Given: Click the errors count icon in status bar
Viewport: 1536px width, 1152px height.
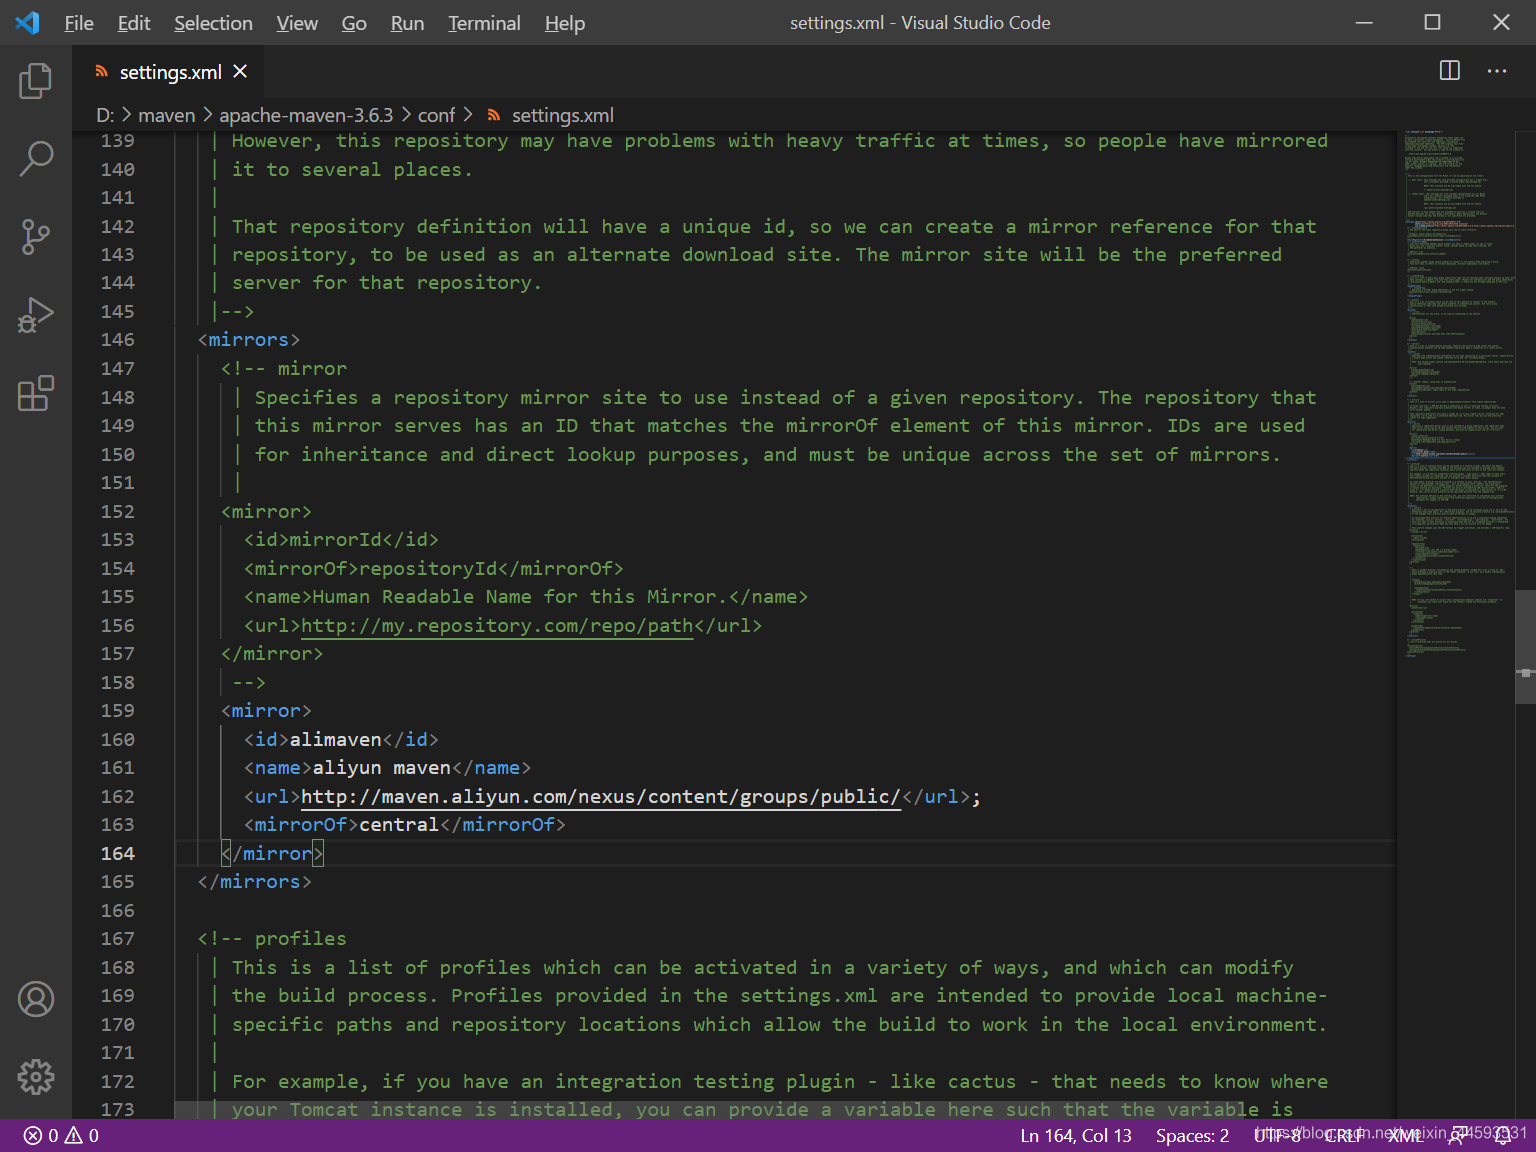Looking at the screenshot, I should (33, 1135).
